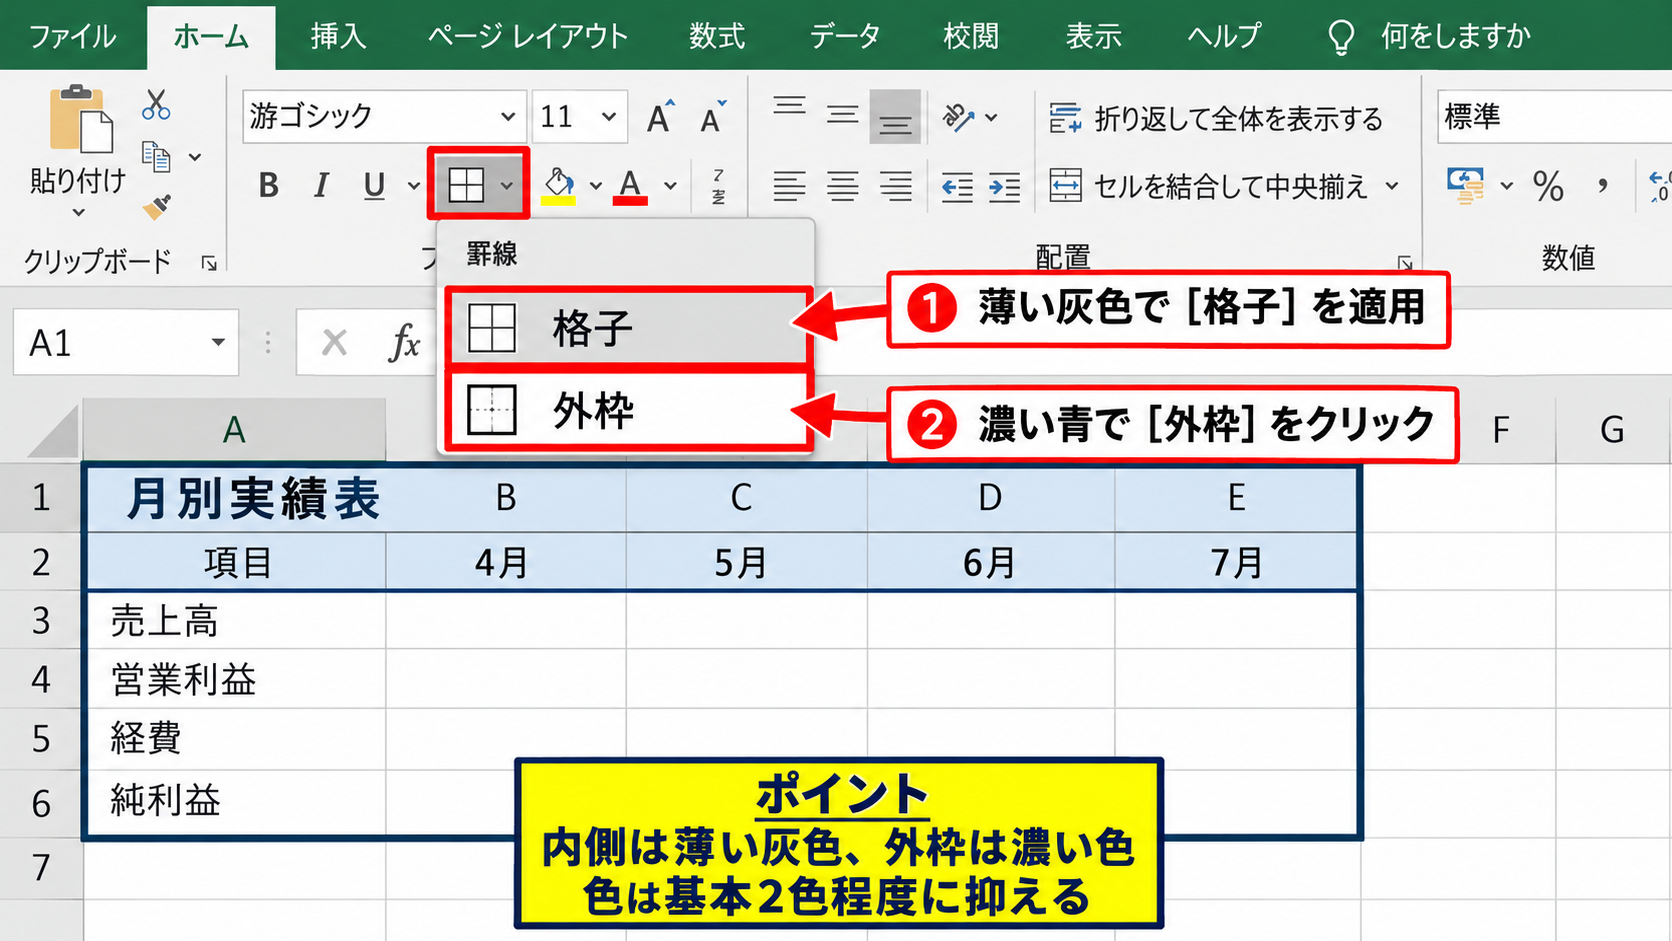Align text right icon
Image resolution: width=1672 pixels, height=941 pixels.
[x=895, y=187]
